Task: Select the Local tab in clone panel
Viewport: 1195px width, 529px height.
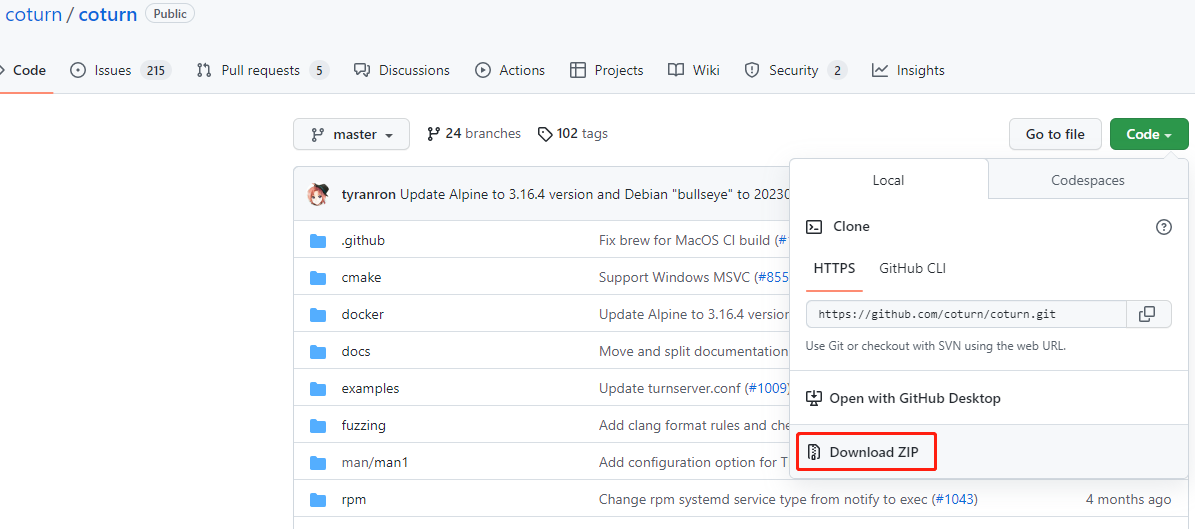Action: 889,181
